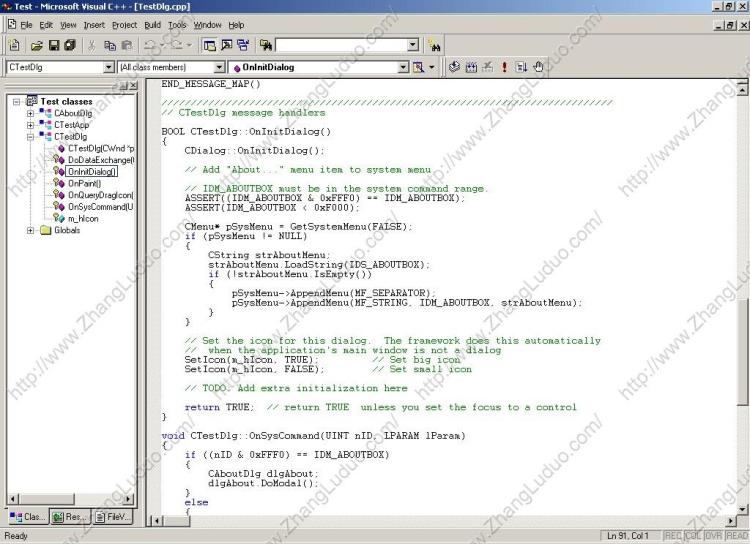Viewport: 750px width, 544px height.
Task: Open the Help menu
Action: coord(236,25)
